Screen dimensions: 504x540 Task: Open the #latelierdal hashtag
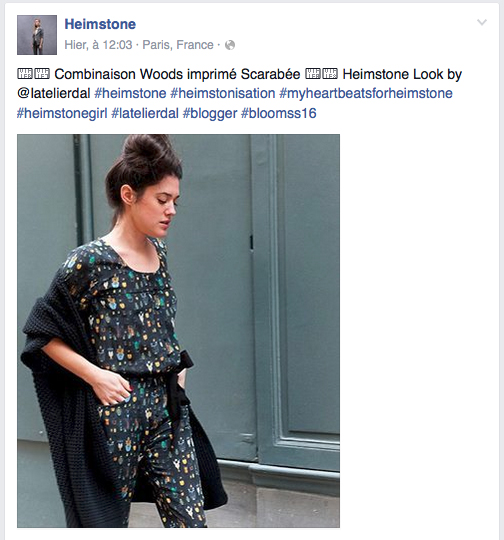click(x=145, y=113)
